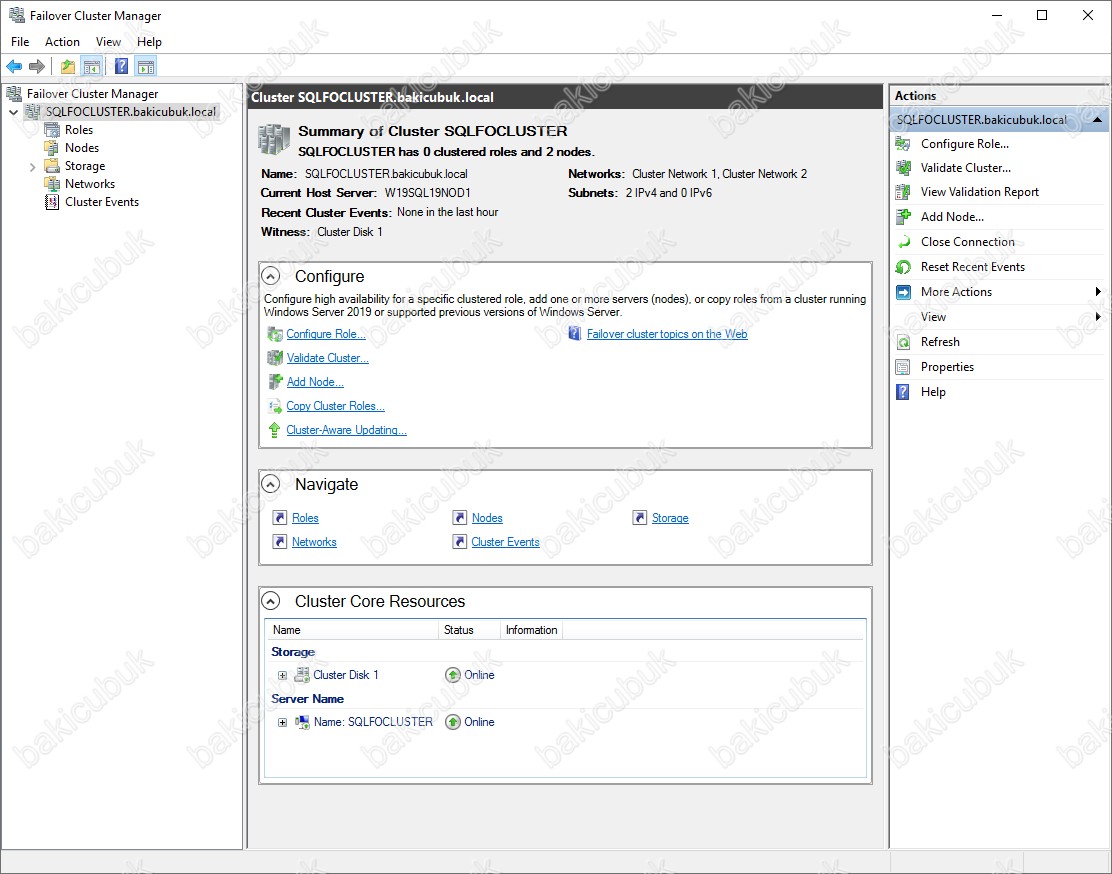Click the Storage shortcut icon under Navigate
This screenshot has width=1112, height=874.
640,518
